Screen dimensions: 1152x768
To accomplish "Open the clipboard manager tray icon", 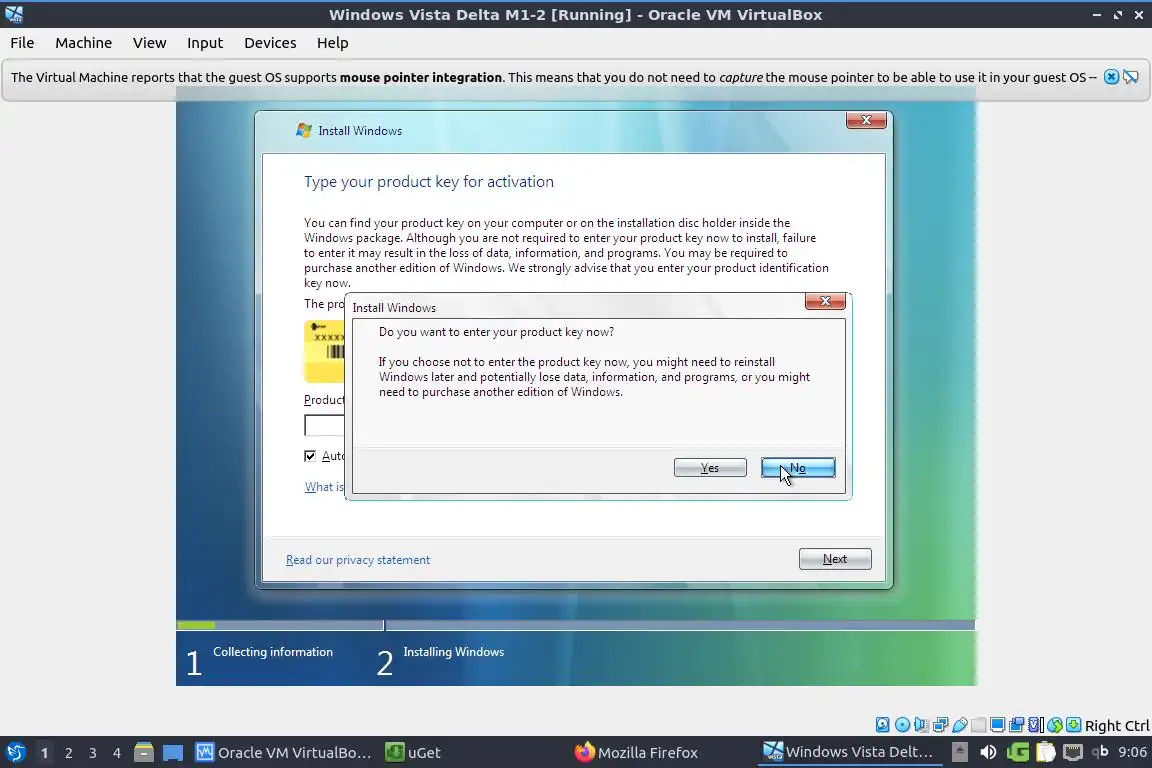I will pos(1045,752).
